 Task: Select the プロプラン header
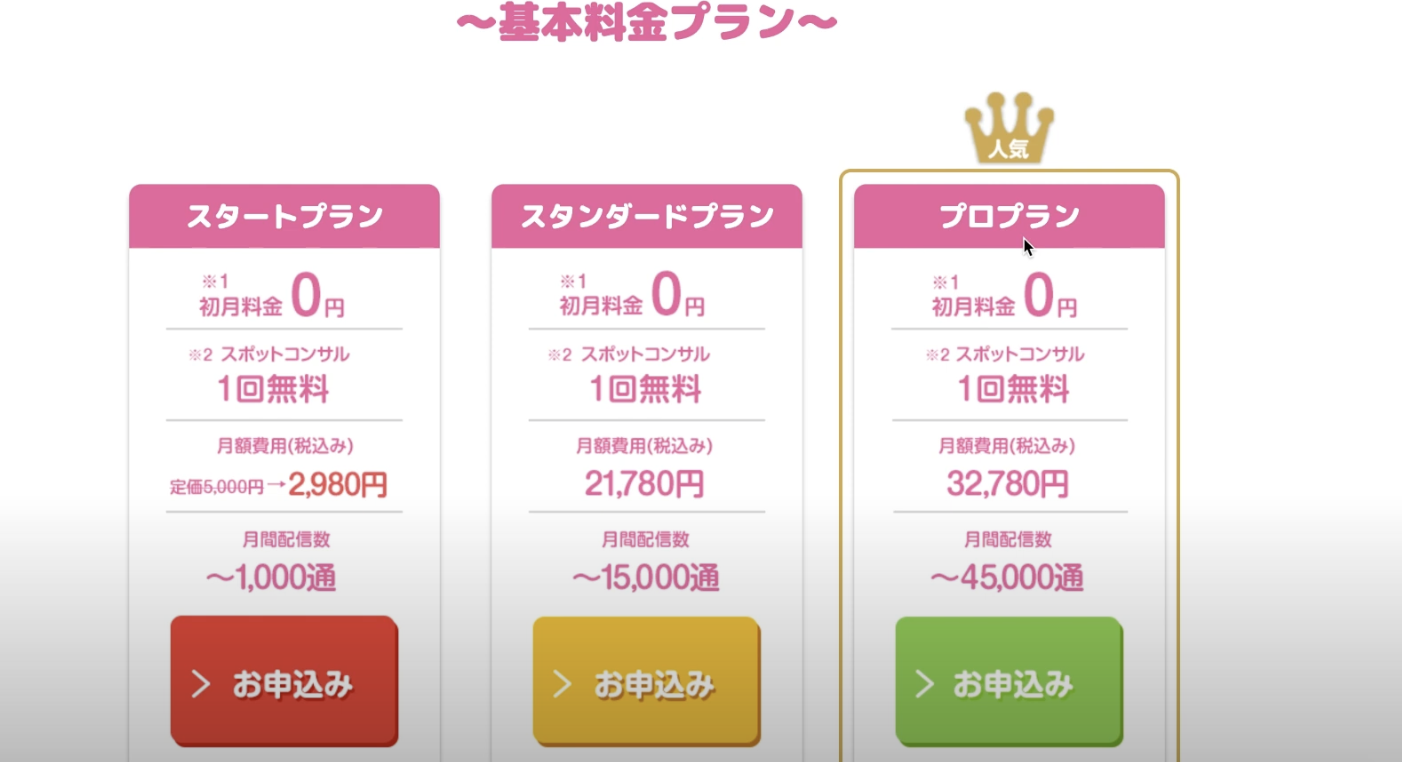click(x=1009, y=216)
